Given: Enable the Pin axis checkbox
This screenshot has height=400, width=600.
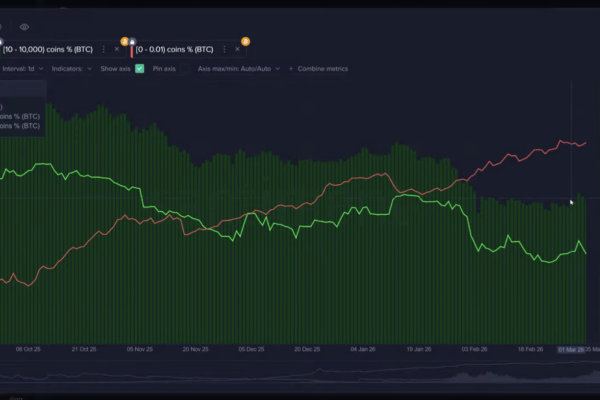Looking at the screenshot, I should click(184, 69).
